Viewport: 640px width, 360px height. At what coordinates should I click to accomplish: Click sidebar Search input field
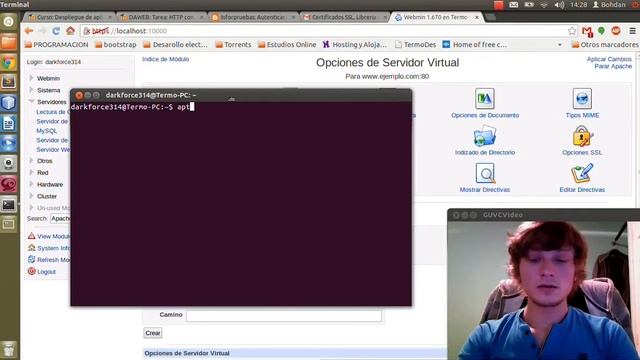coord(60,218)
